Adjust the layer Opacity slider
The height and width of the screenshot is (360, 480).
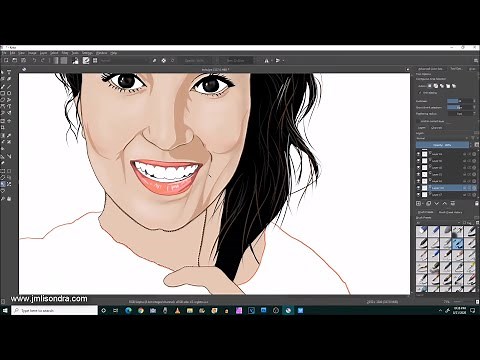pyautogui.click(x=442, y=145)
